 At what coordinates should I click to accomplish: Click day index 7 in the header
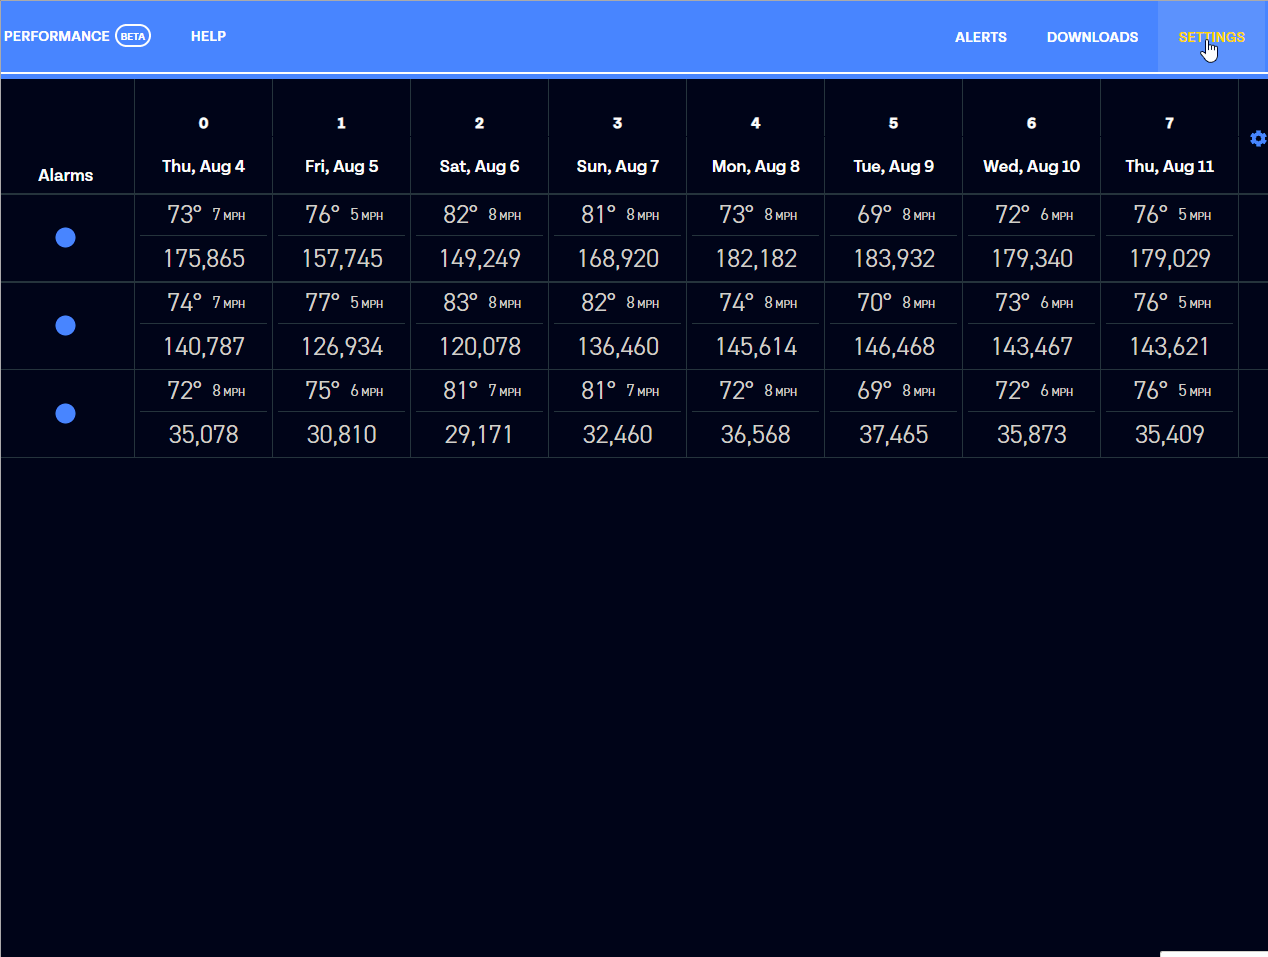pos(1170,123)
